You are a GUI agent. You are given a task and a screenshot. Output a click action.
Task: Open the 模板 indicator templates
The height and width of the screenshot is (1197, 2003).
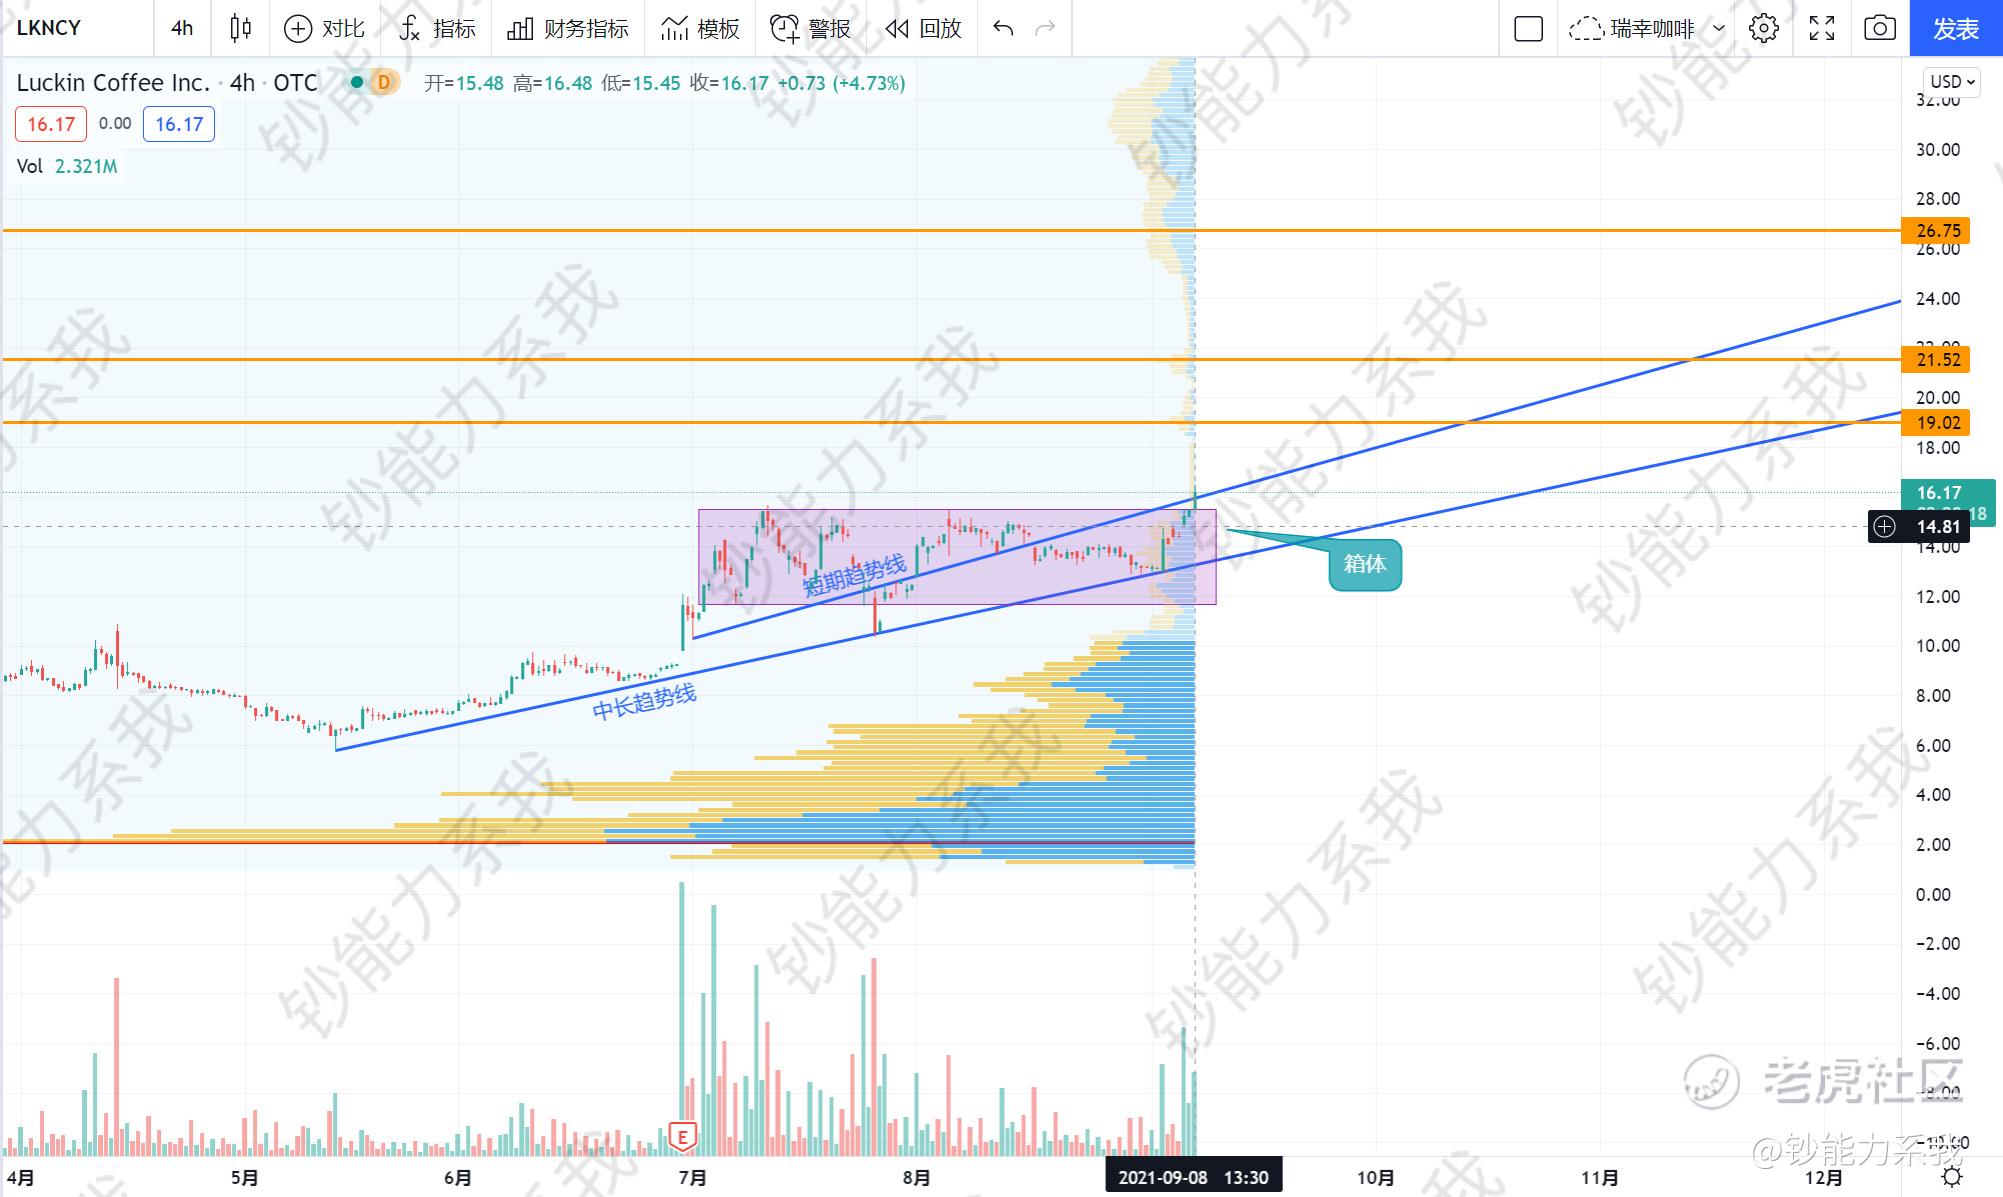(700, 28)
